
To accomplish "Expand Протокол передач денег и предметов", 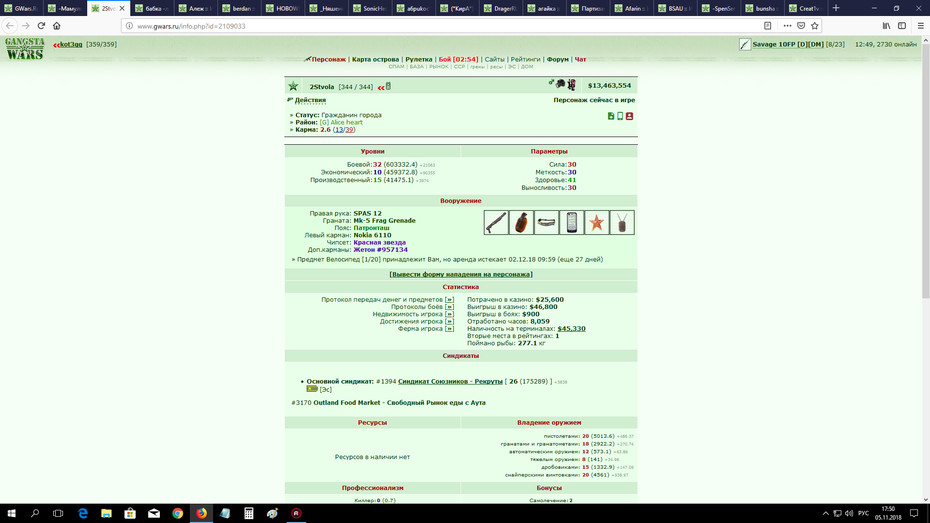I will [449, 300].
